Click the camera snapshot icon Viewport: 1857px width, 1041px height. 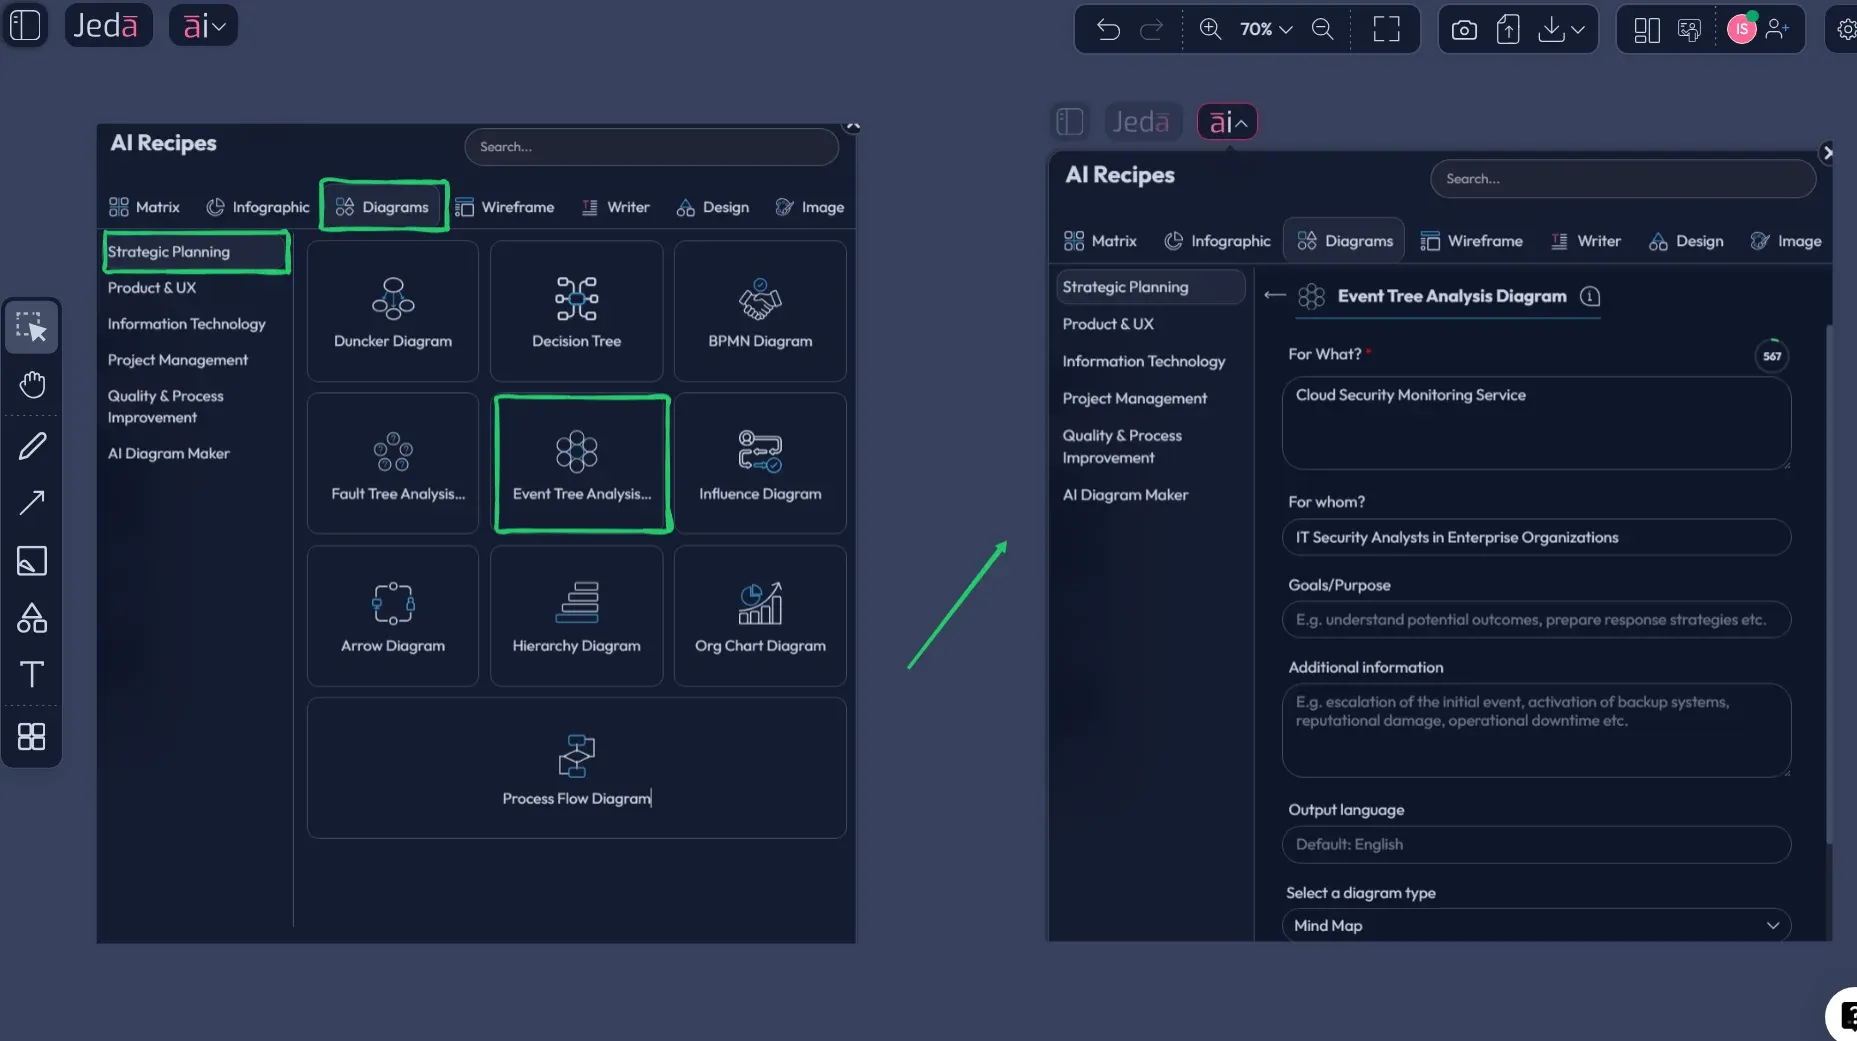(x=1463, y=29)
